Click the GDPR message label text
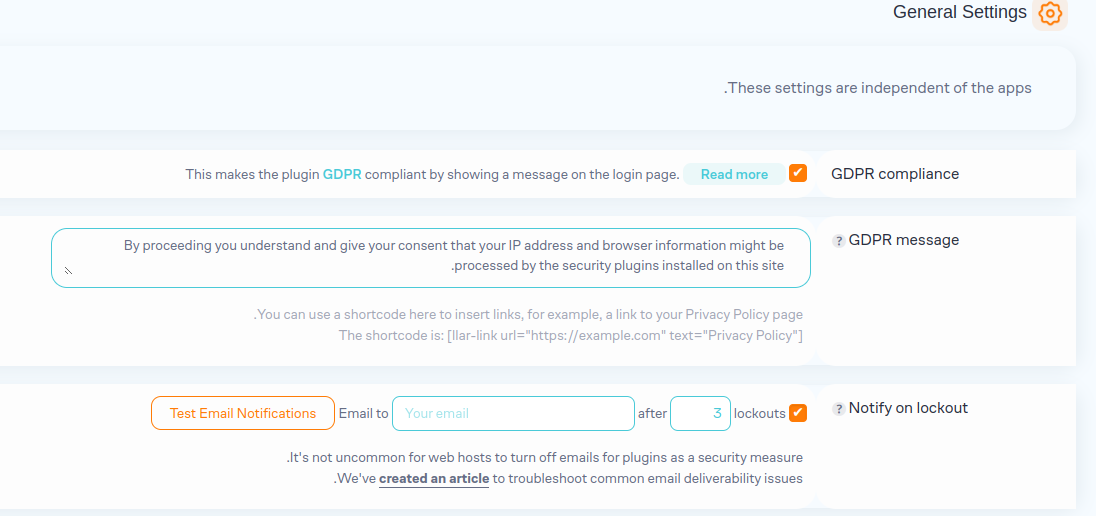Screen dimensions: 1096x516 [903, 240]
